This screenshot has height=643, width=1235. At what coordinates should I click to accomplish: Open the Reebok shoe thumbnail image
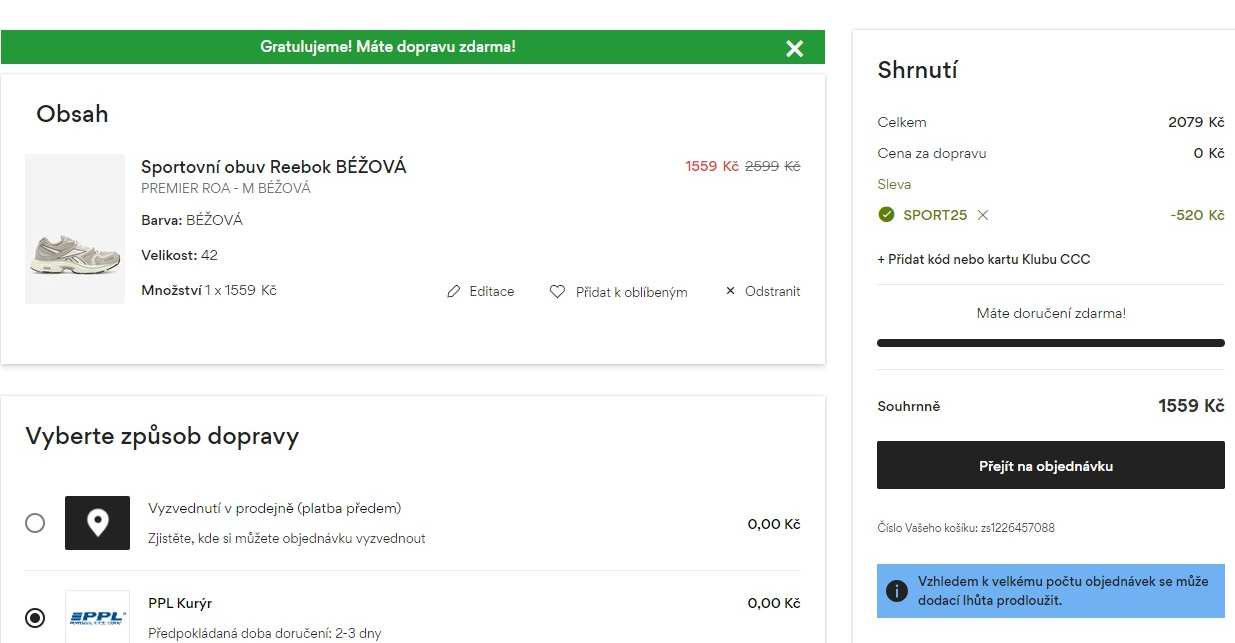(75, 229)
